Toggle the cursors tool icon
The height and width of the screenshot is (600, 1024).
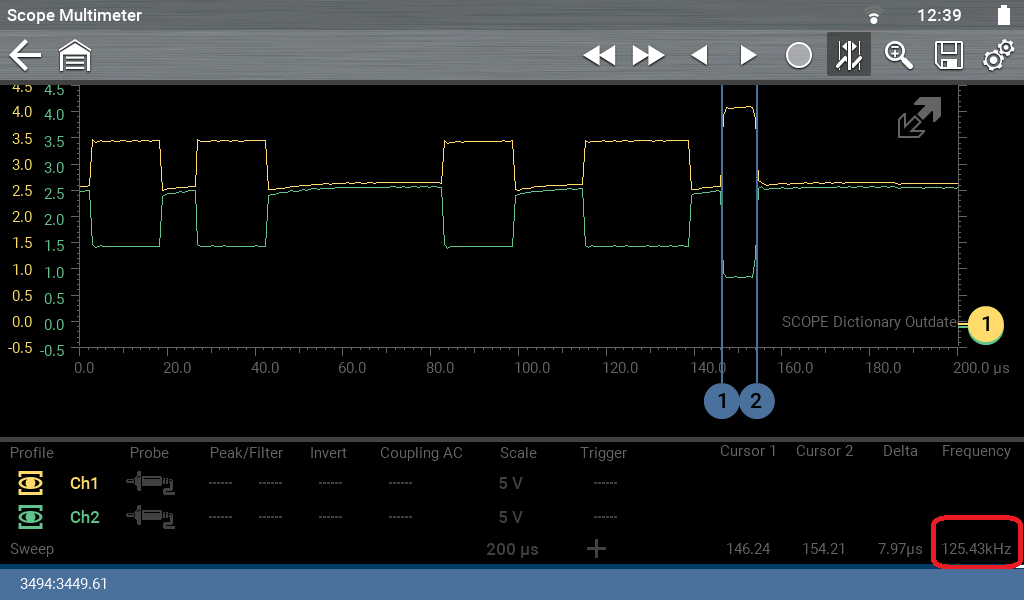coord(848,56)
